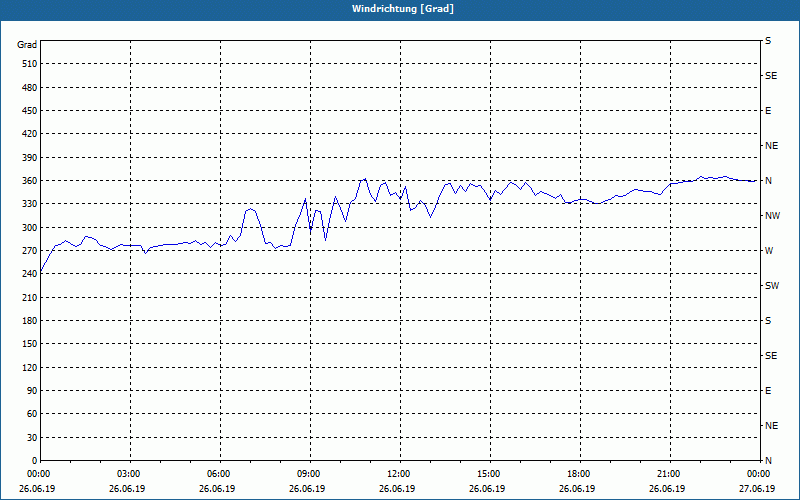Click the 'Grad' y-axis unit label
800x500 pixels.
click(x=27, y=45)
